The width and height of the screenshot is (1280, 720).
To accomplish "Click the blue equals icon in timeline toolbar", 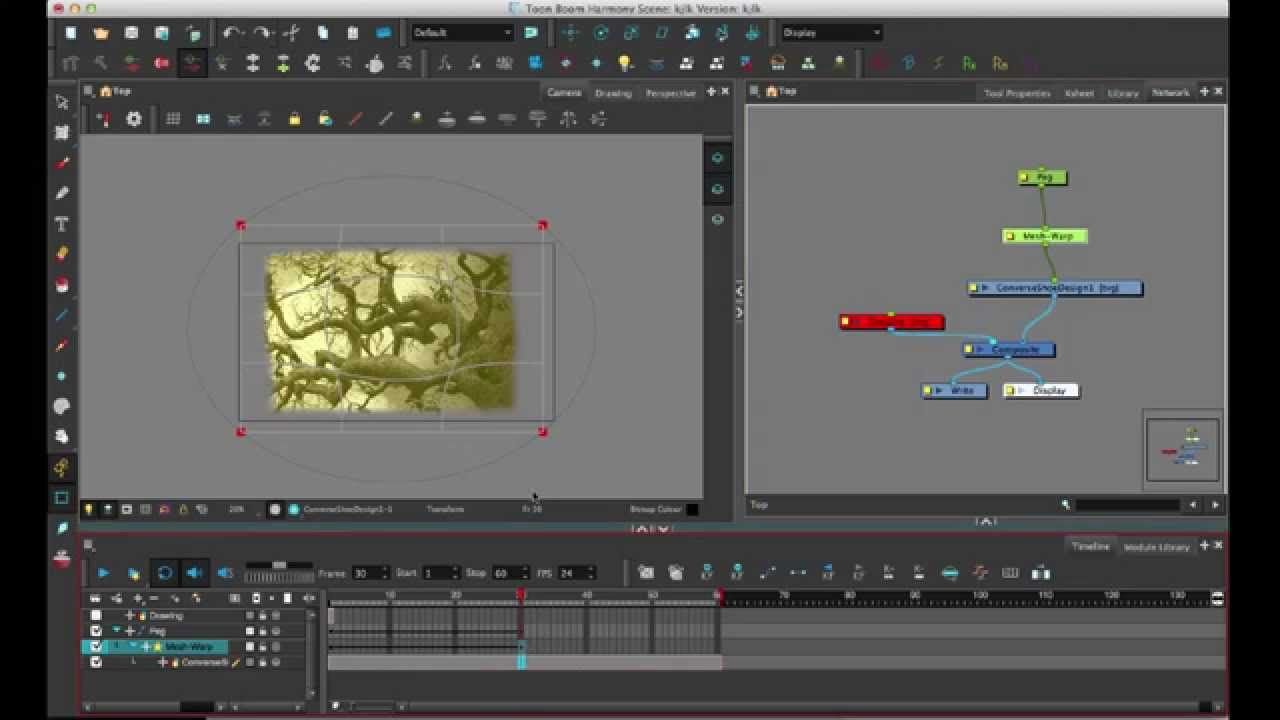I will coord(950,573).
